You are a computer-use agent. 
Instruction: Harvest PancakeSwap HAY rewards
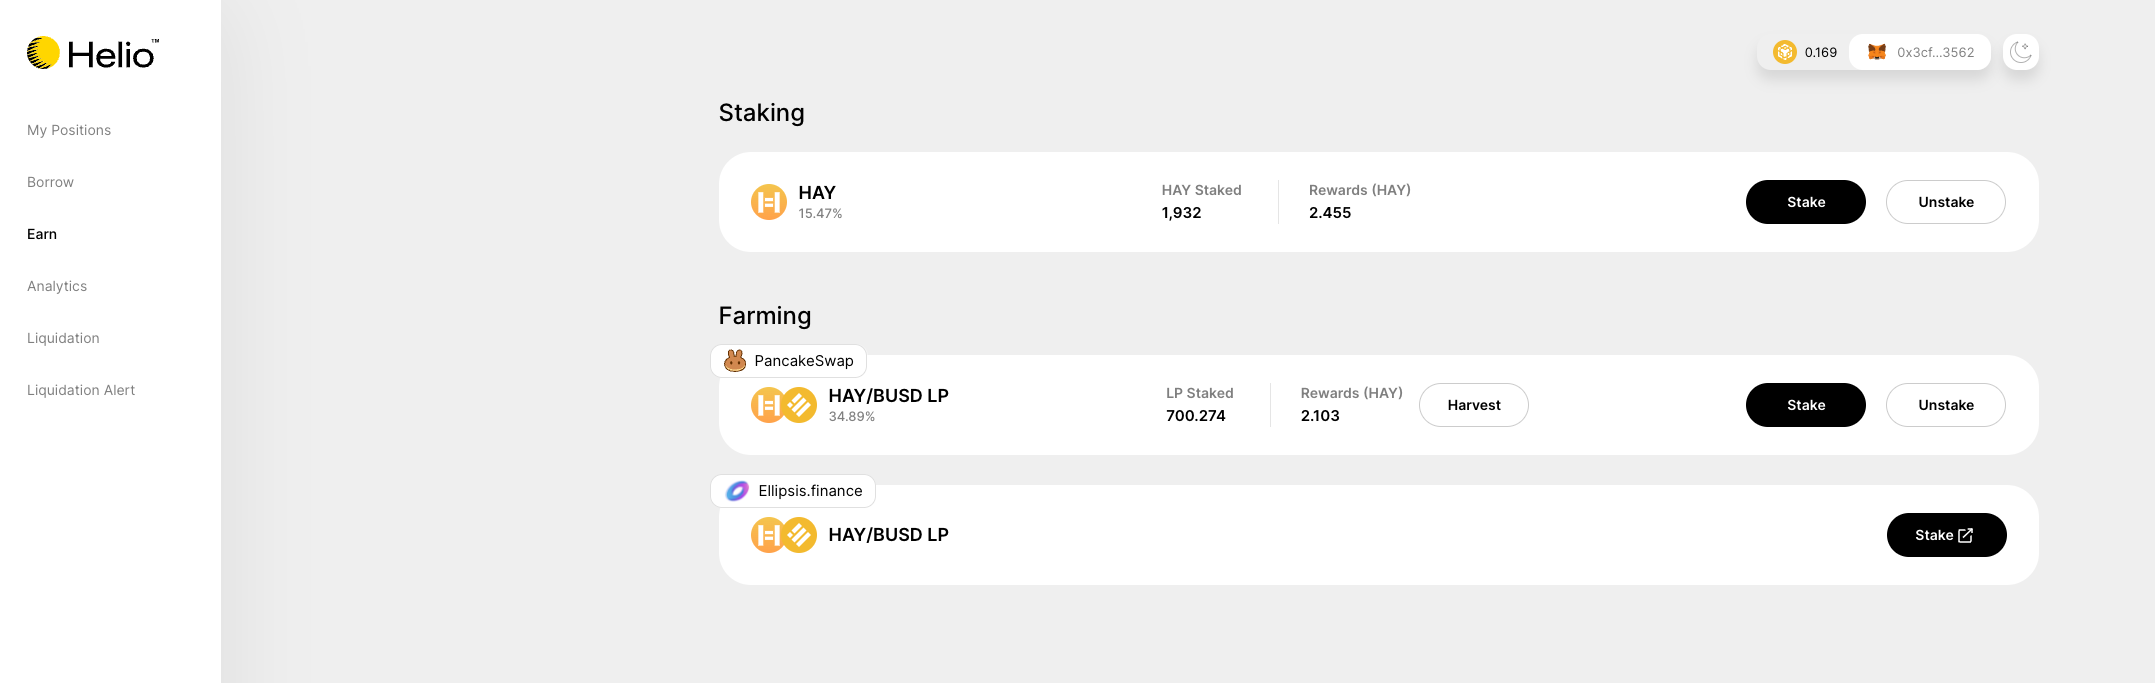[x=1474, y=405]
